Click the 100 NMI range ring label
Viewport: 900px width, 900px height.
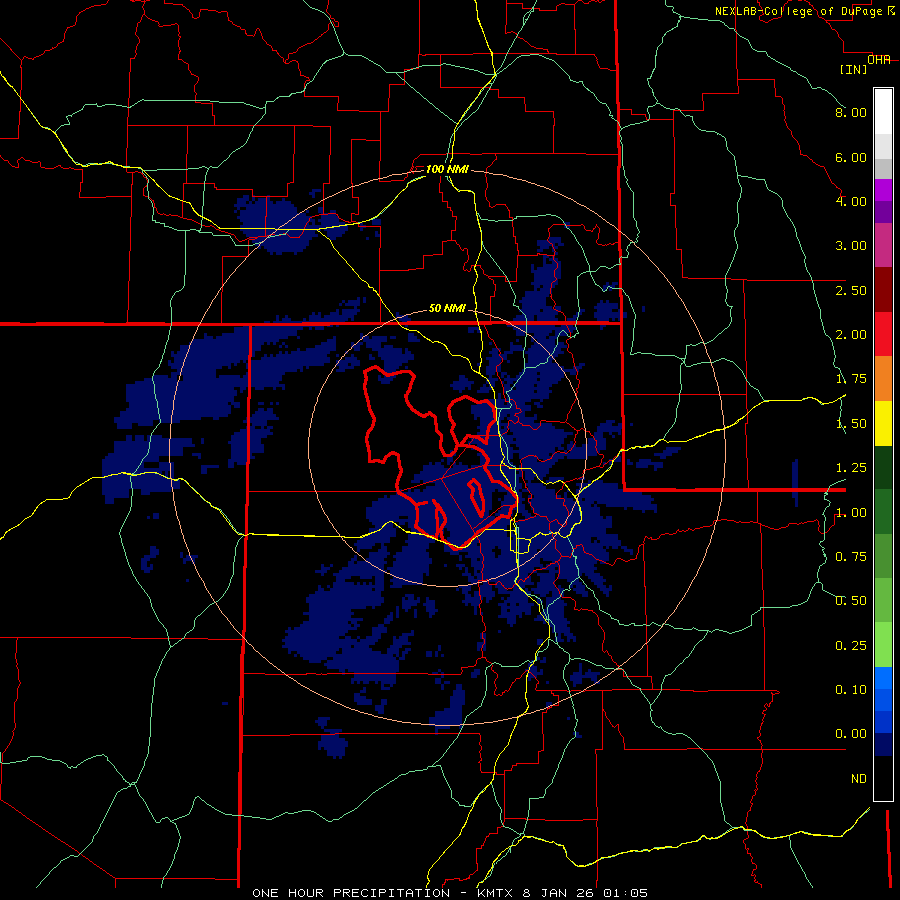447,169
